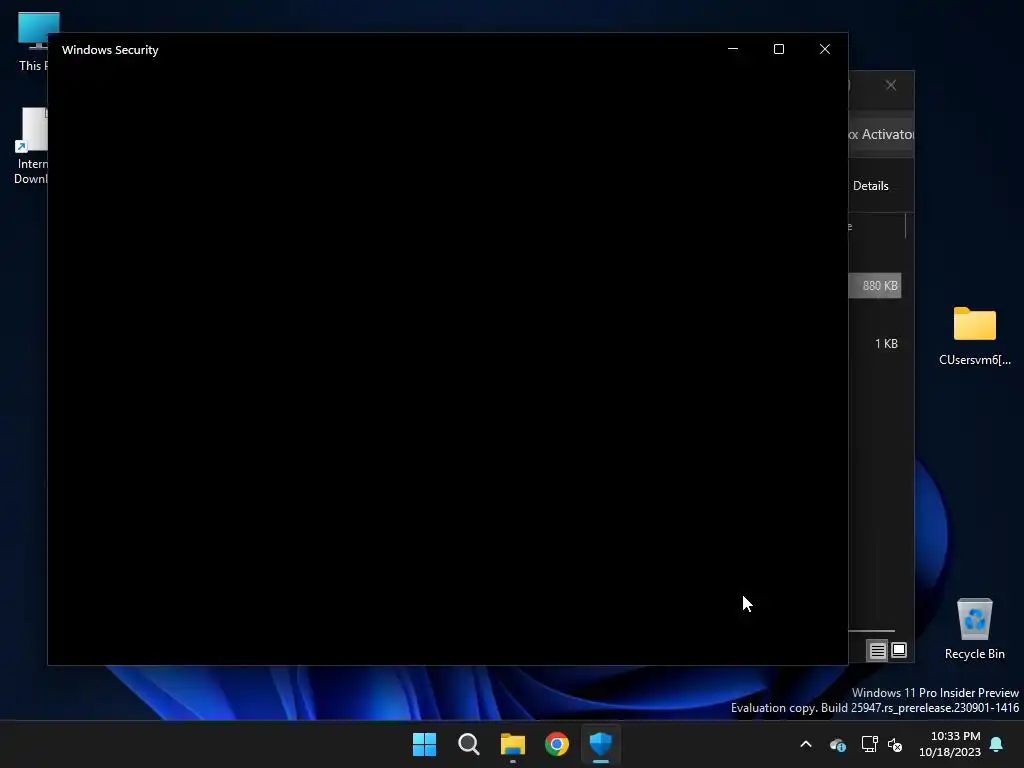Select the This PC desktop icon
This screenshot has height=768, width=1024.
[31, 41]
